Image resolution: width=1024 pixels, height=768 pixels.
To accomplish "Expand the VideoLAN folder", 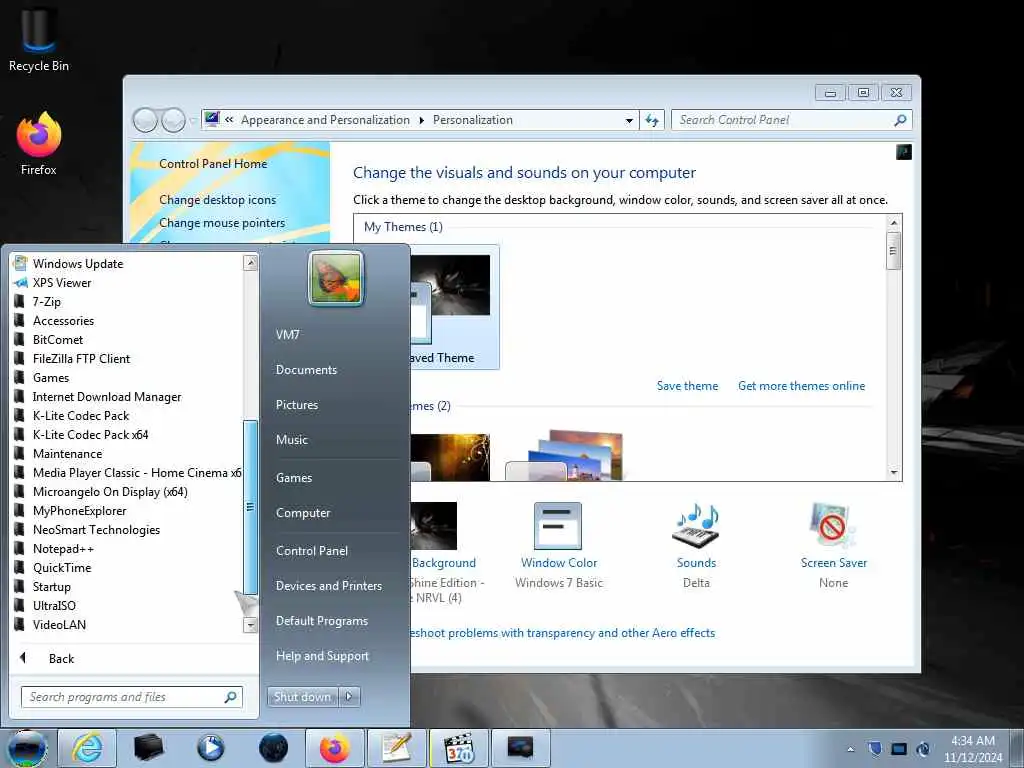I will pyautogui.click(x=59, y=624).
